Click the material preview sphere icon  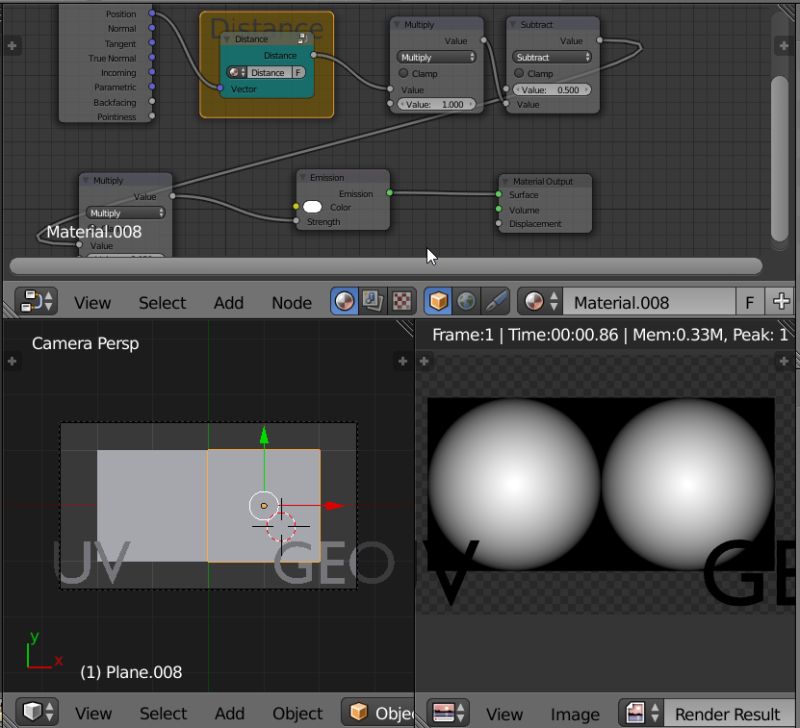click(x=344, y=301)
